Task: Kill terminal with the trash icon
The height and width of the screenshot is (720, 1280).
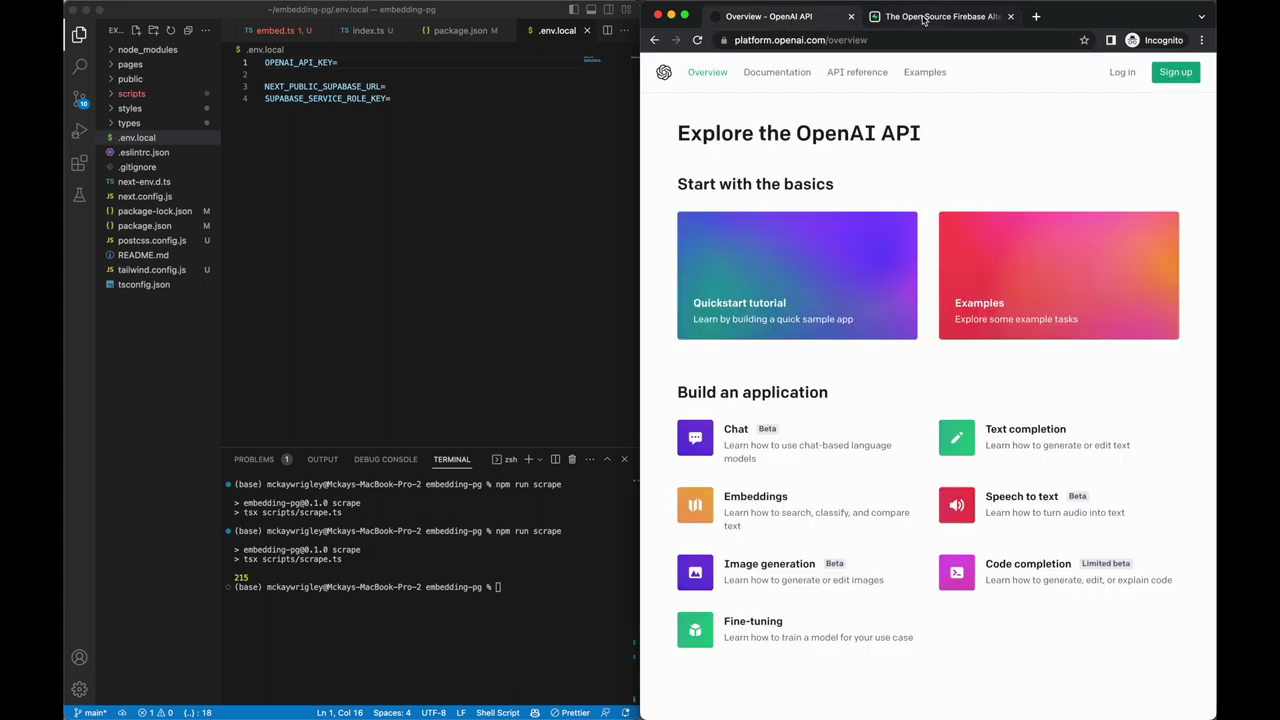Action: pyautogui.click(x=572, y=459)
